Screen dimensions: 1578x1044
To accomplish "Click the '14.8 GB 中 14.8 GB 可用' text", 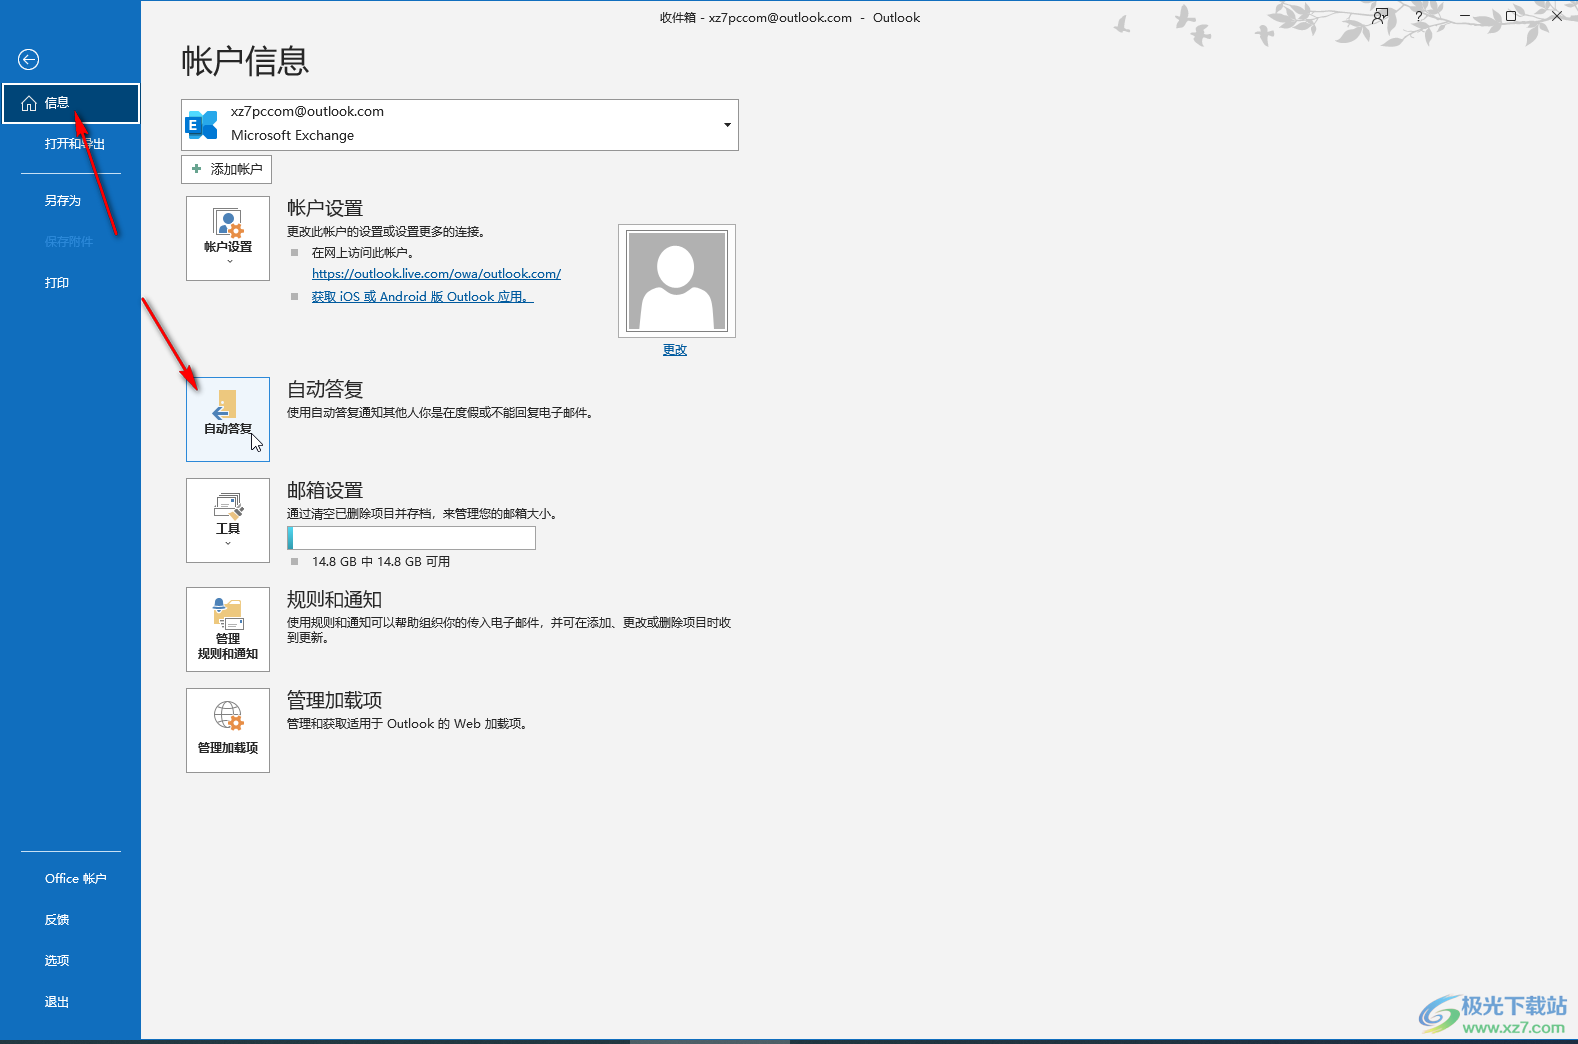I will pos(381,562).
